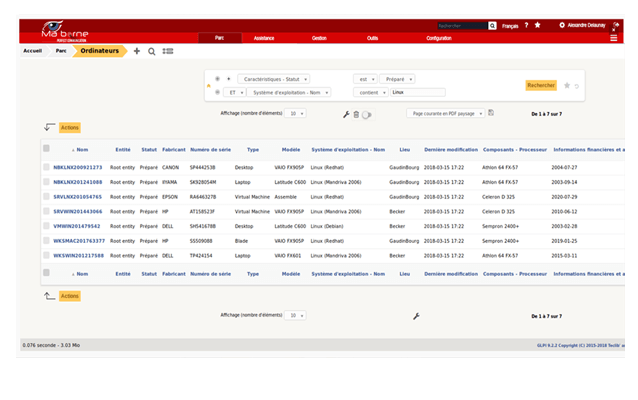Open templates list icon beside Ordinateurs breadcrumb
This screenshot has height=400, width=638.
pyautogui.click(x=168, y=51)
